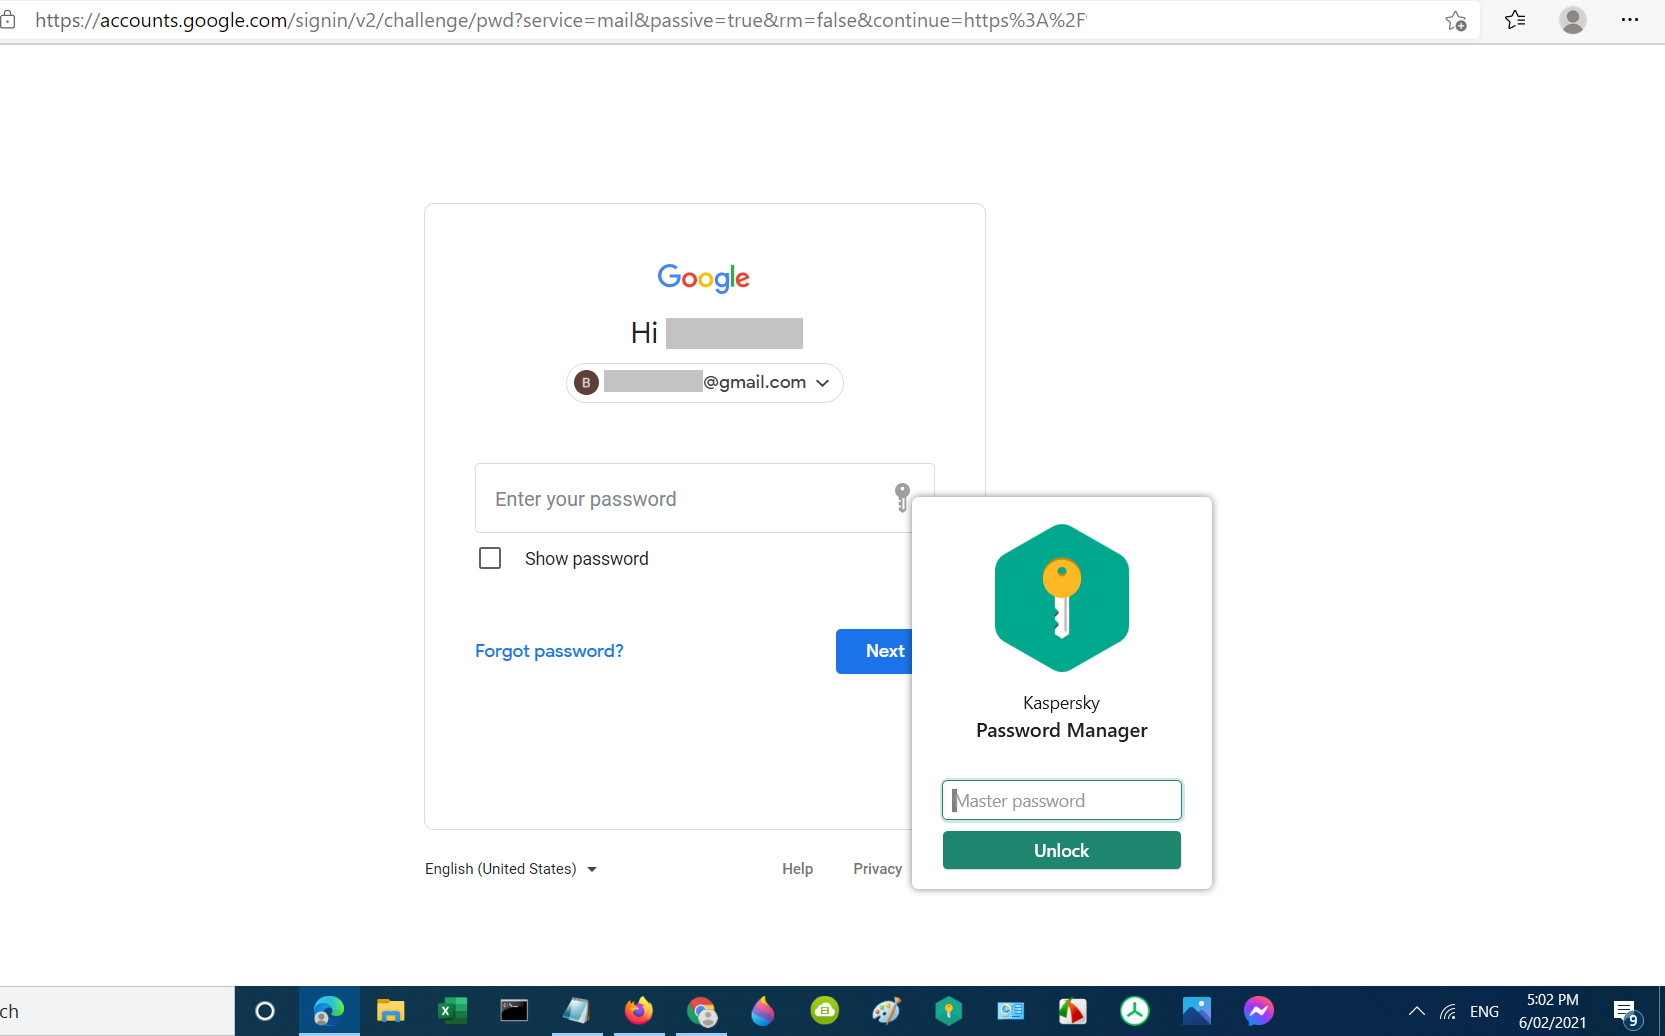Image resolution: width=1665 pixels, height=1036 pixels.
Task: Expand the Gmail account switcher
Action: [x=705, y=383]
